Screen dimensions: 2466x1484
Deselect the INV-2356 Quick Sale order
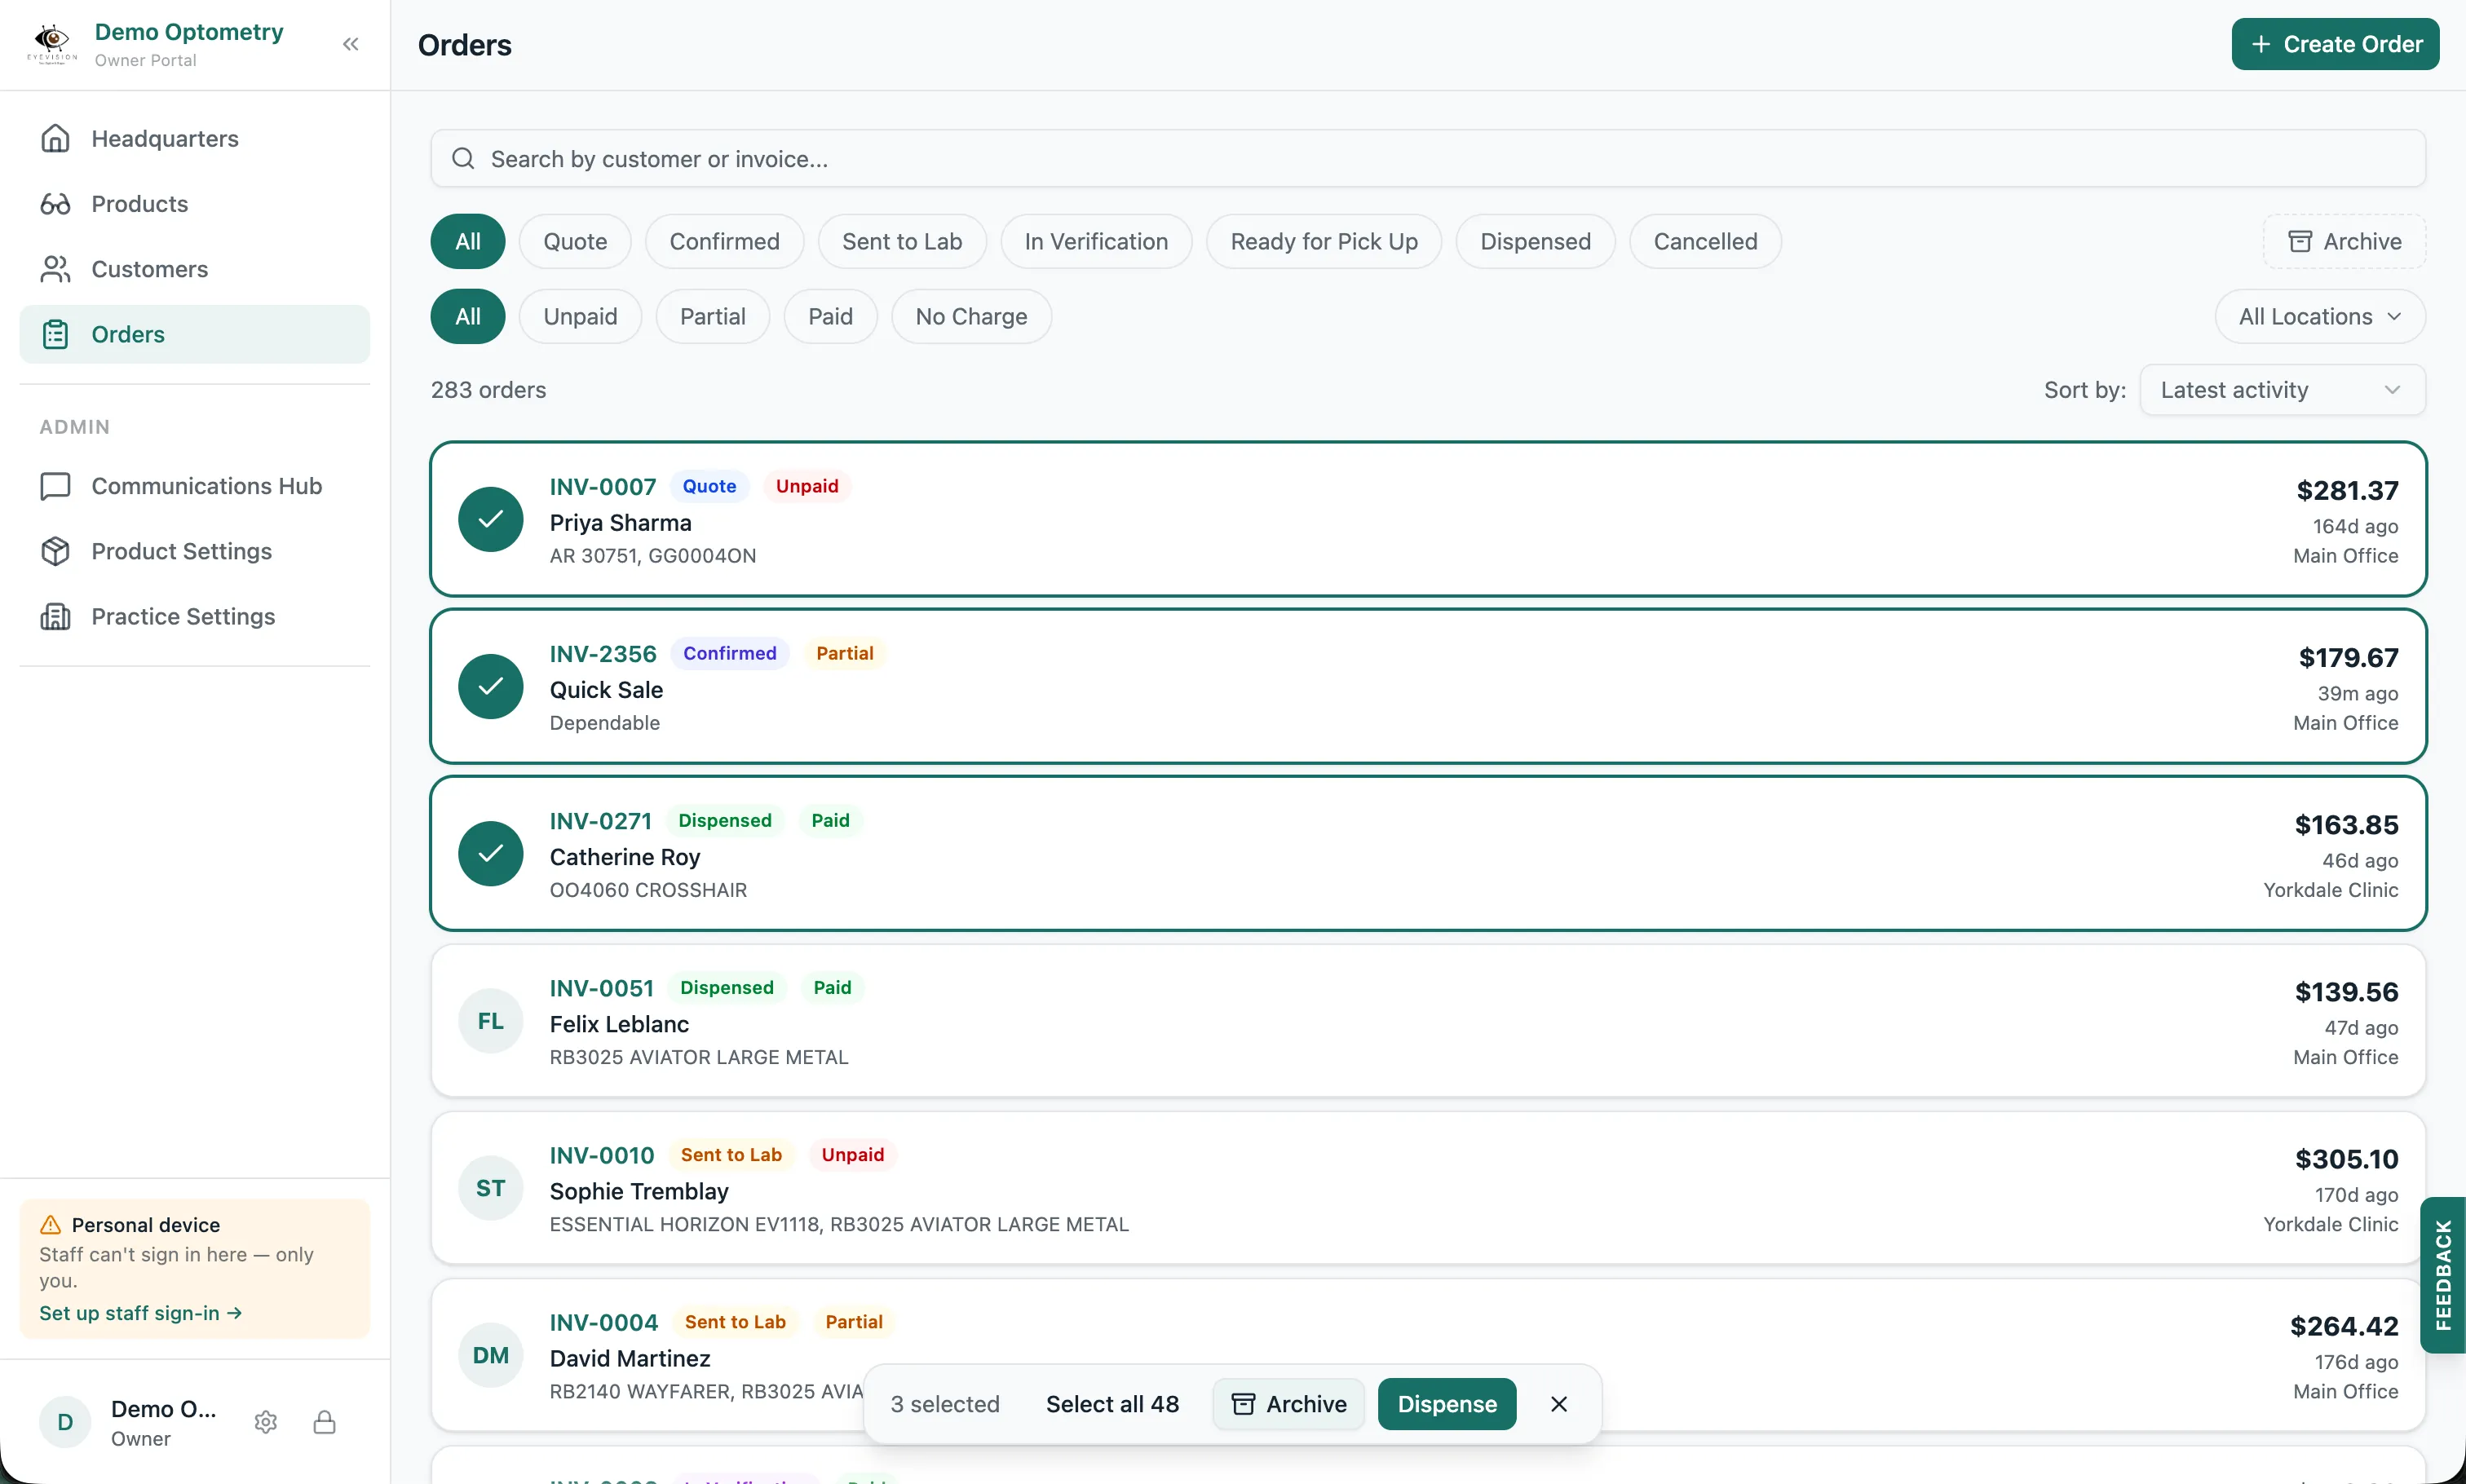[x=490, y=686]
